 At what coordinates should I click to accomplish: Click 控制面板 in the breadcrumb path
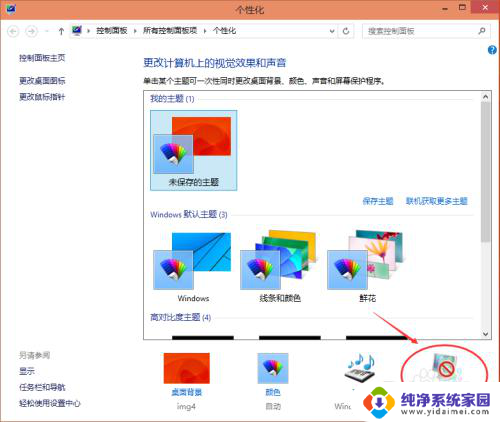coord(112,31)
